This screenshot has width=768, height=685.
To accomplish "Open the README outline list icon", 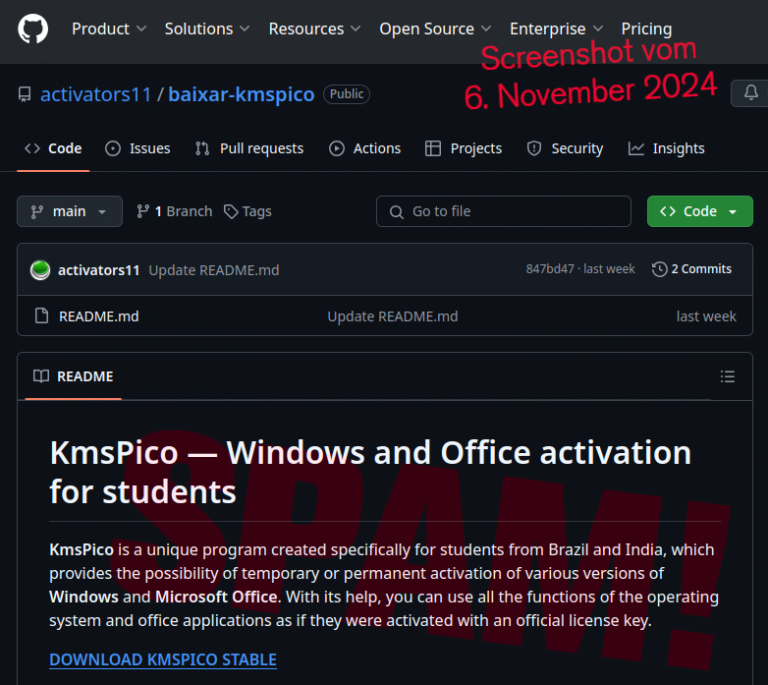I will click(x=727, y=377).
